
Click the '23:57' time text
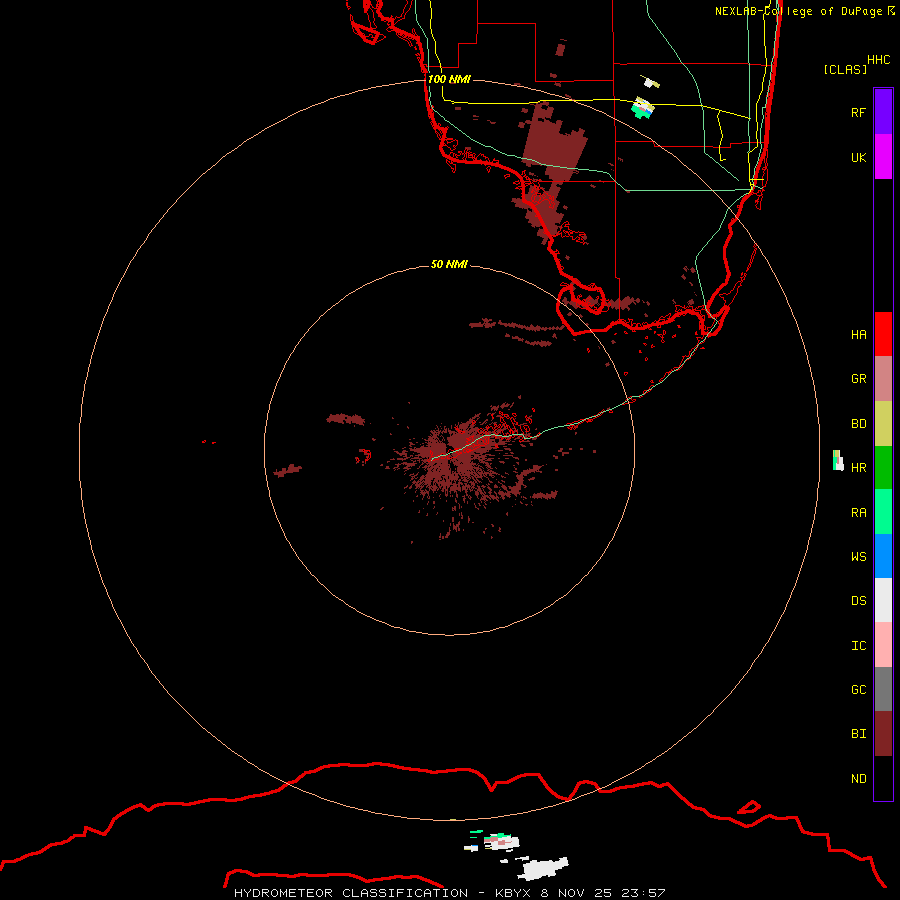[643, 893]
